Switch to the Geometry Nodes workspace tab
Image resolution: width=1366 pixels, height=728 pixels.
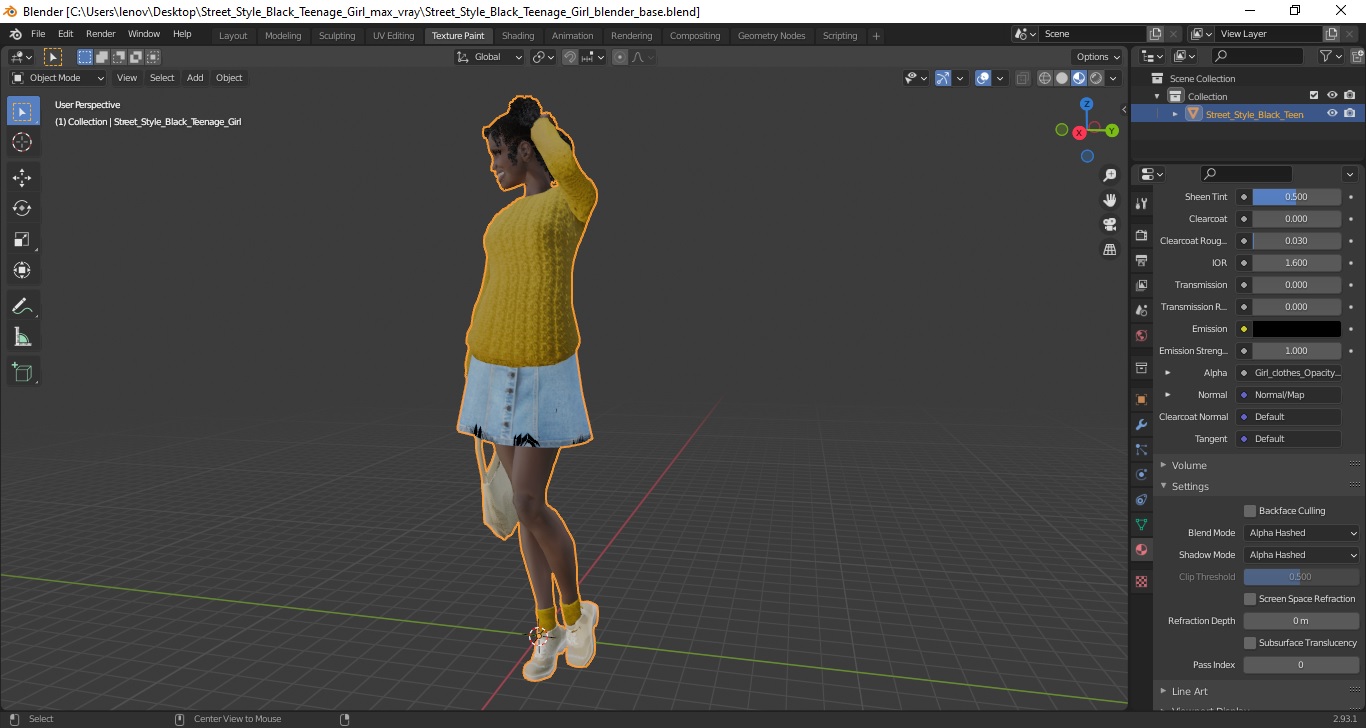point(771,36)
